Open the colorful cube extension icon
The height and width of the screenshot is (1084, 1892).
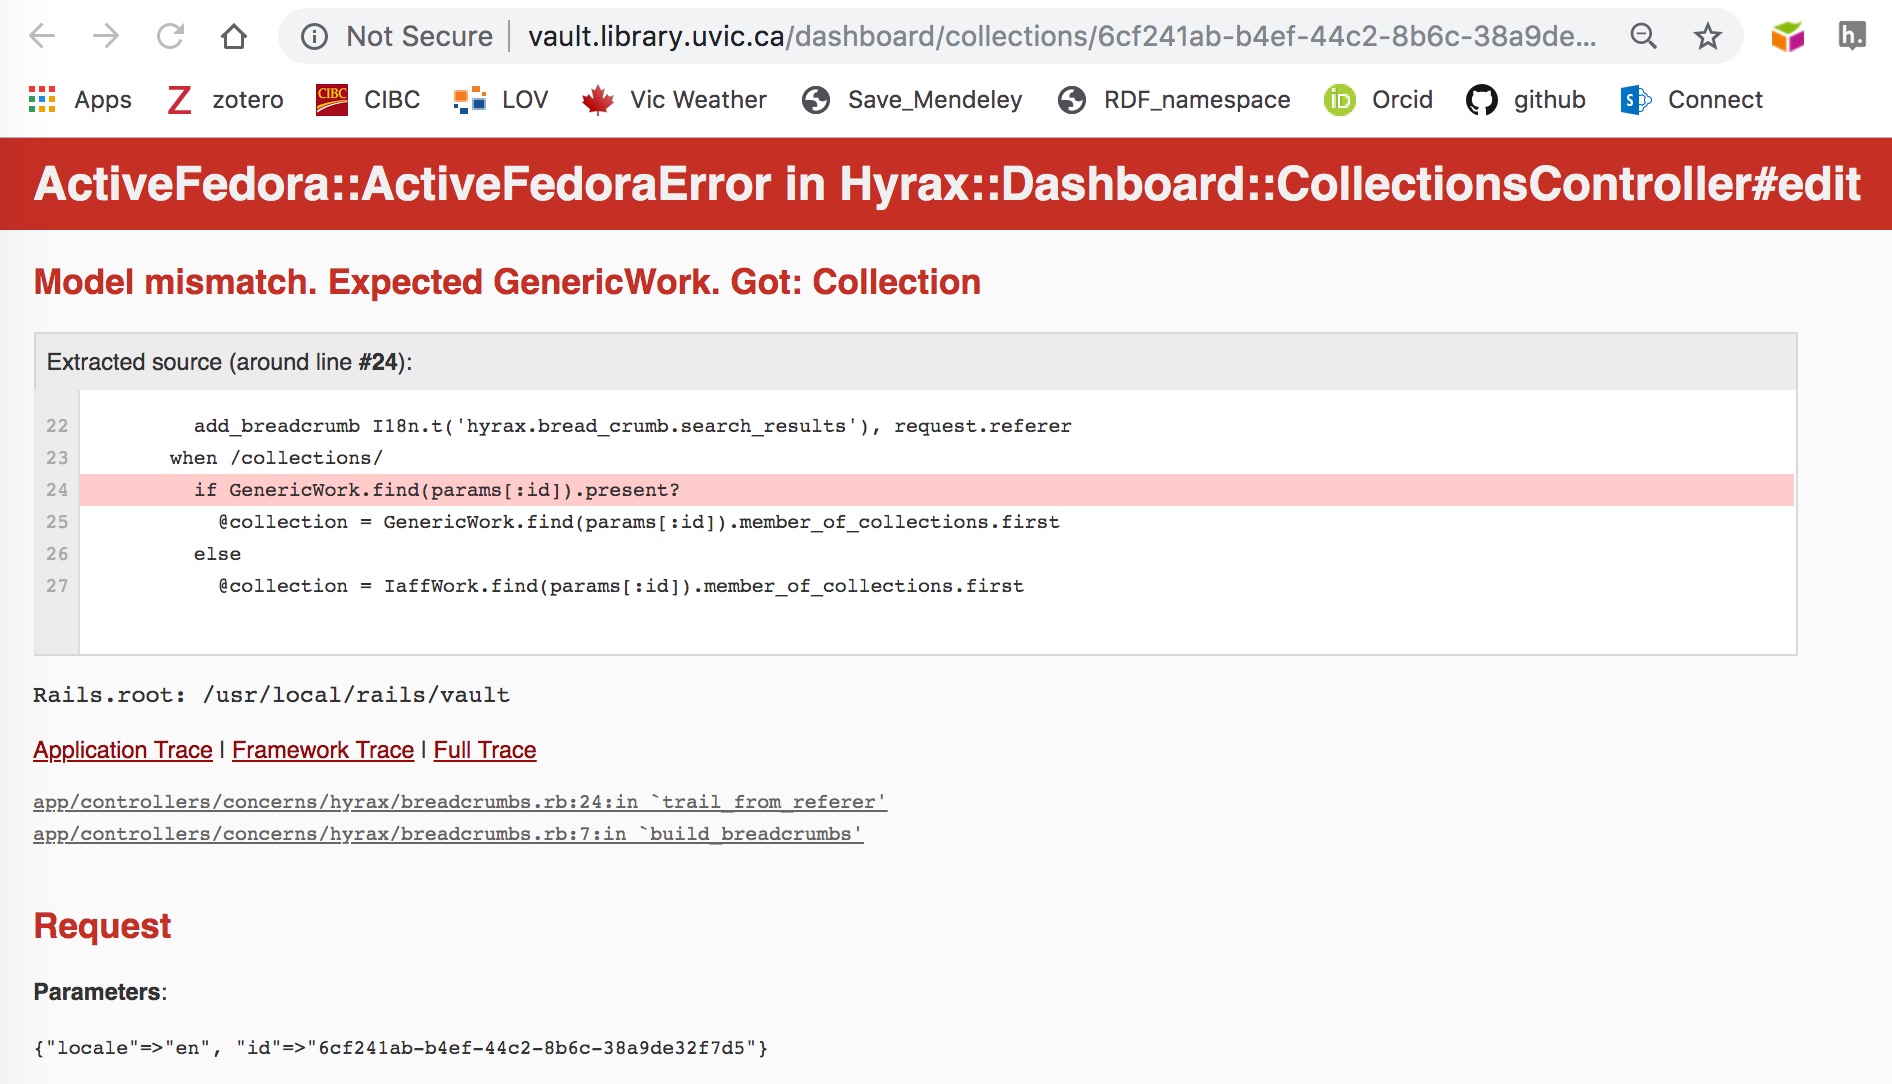1787,37
